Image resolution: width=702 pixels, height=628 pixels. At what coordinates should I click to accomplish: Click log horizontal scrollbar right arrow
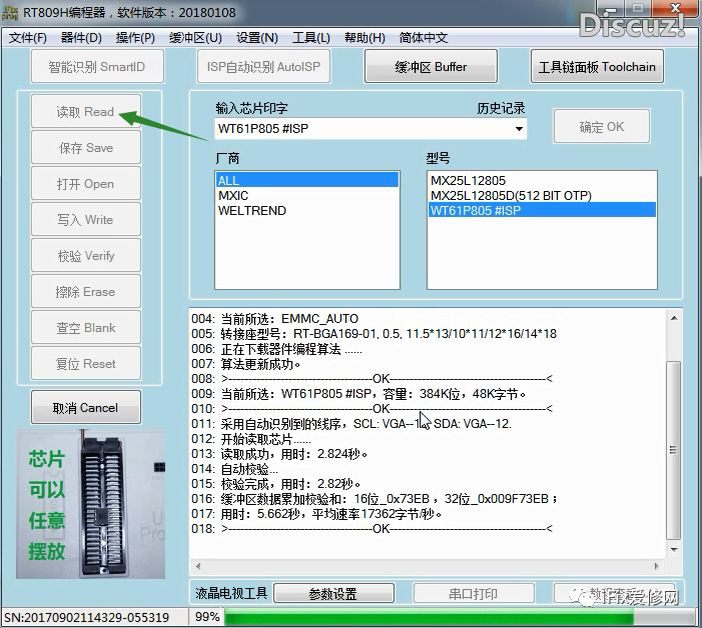[657, 566]
